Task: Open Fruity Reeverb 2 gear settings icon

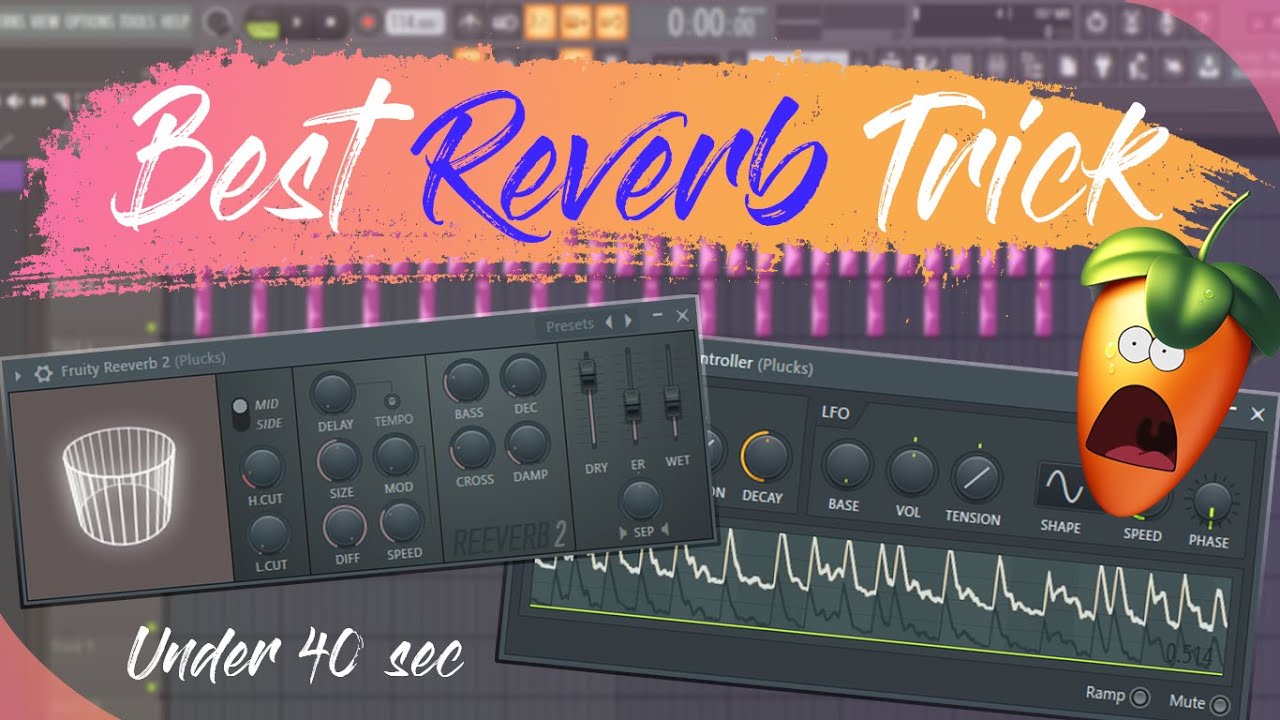Action: (43, 373)
